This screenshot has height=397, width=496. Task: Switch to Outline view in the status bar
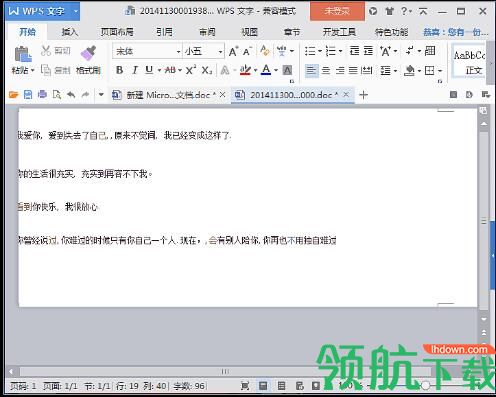[281, 386]
